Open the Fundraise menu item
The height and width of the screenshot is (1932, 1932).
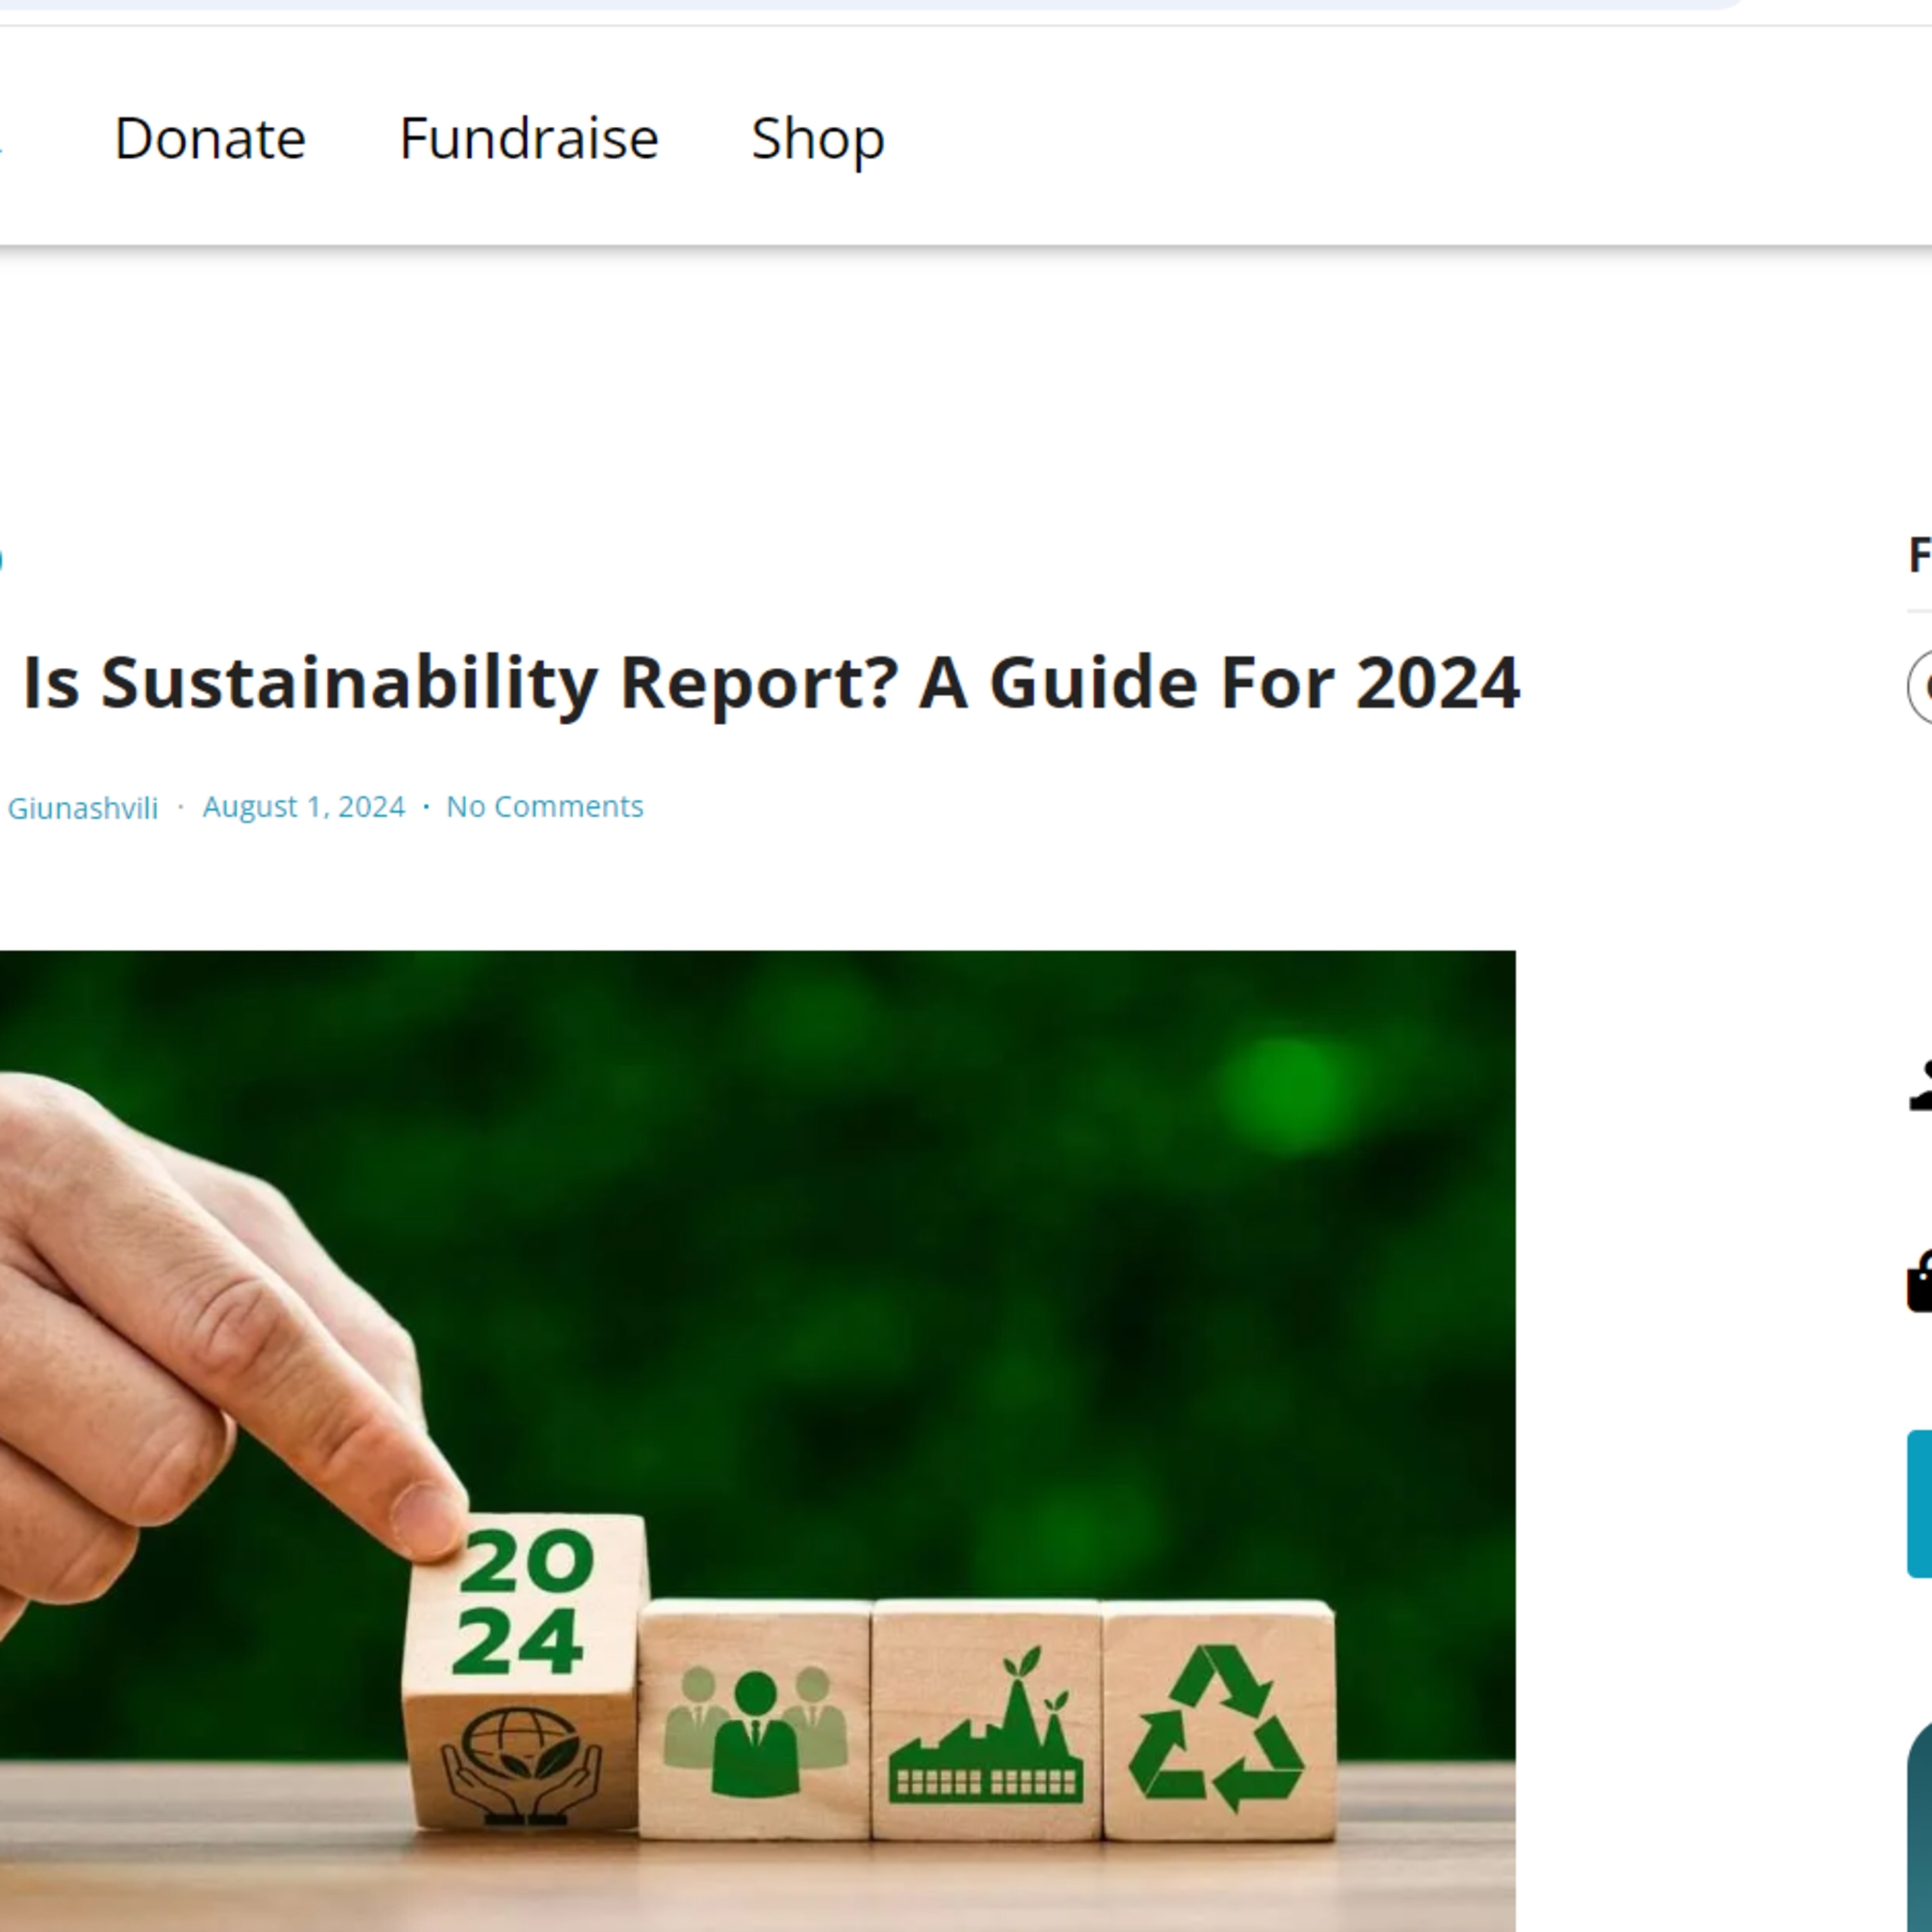529,138
